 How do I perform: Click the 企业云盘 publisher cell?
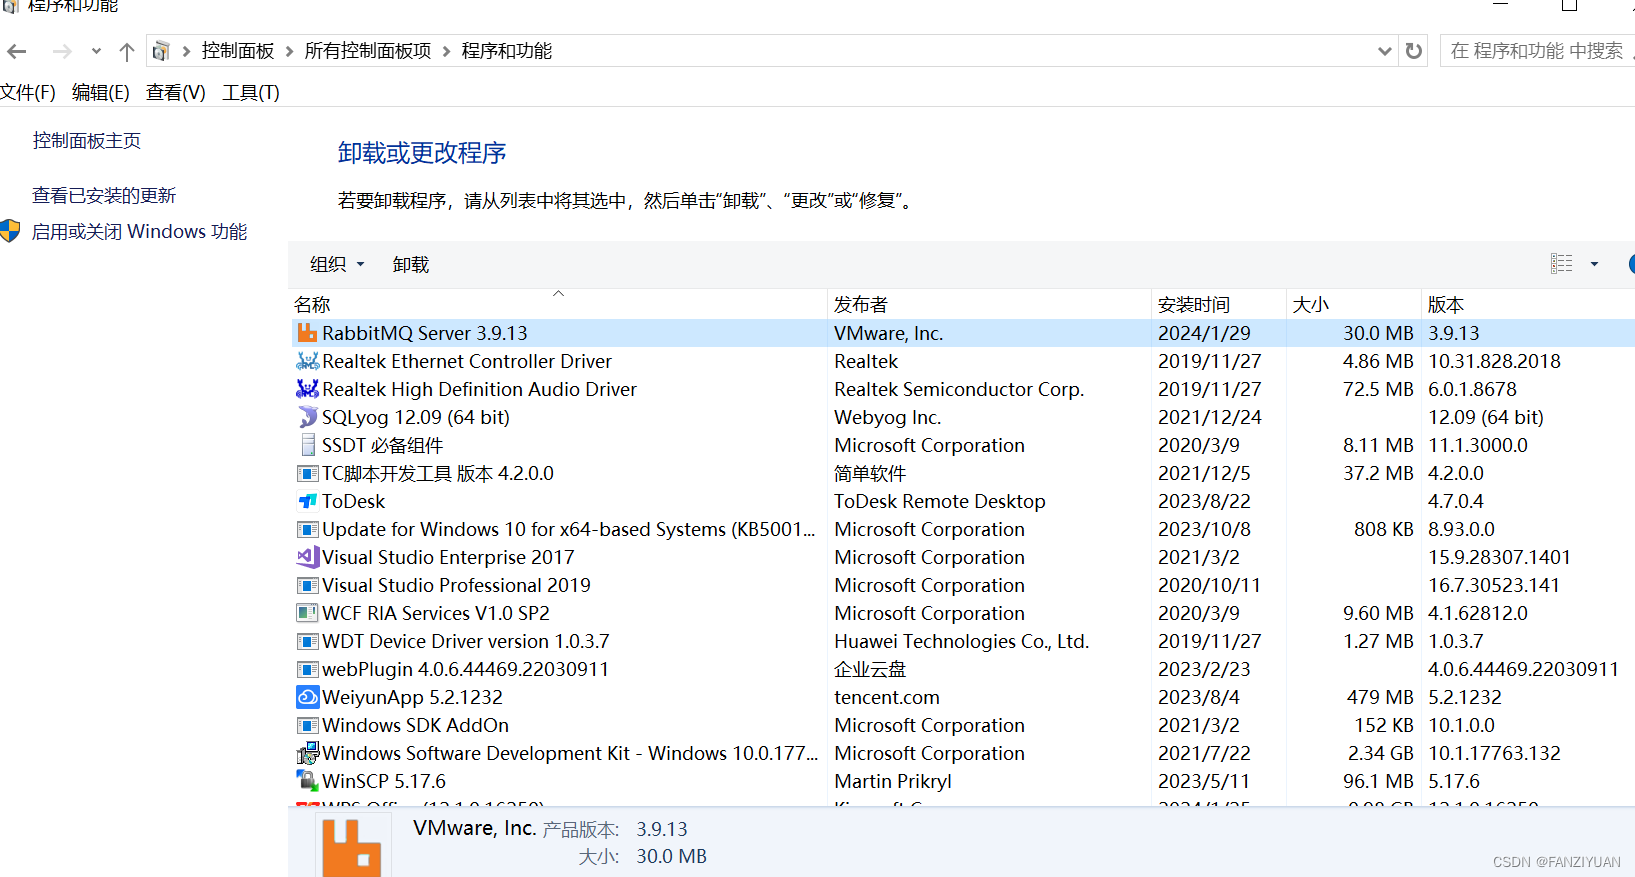coord(870,669)
